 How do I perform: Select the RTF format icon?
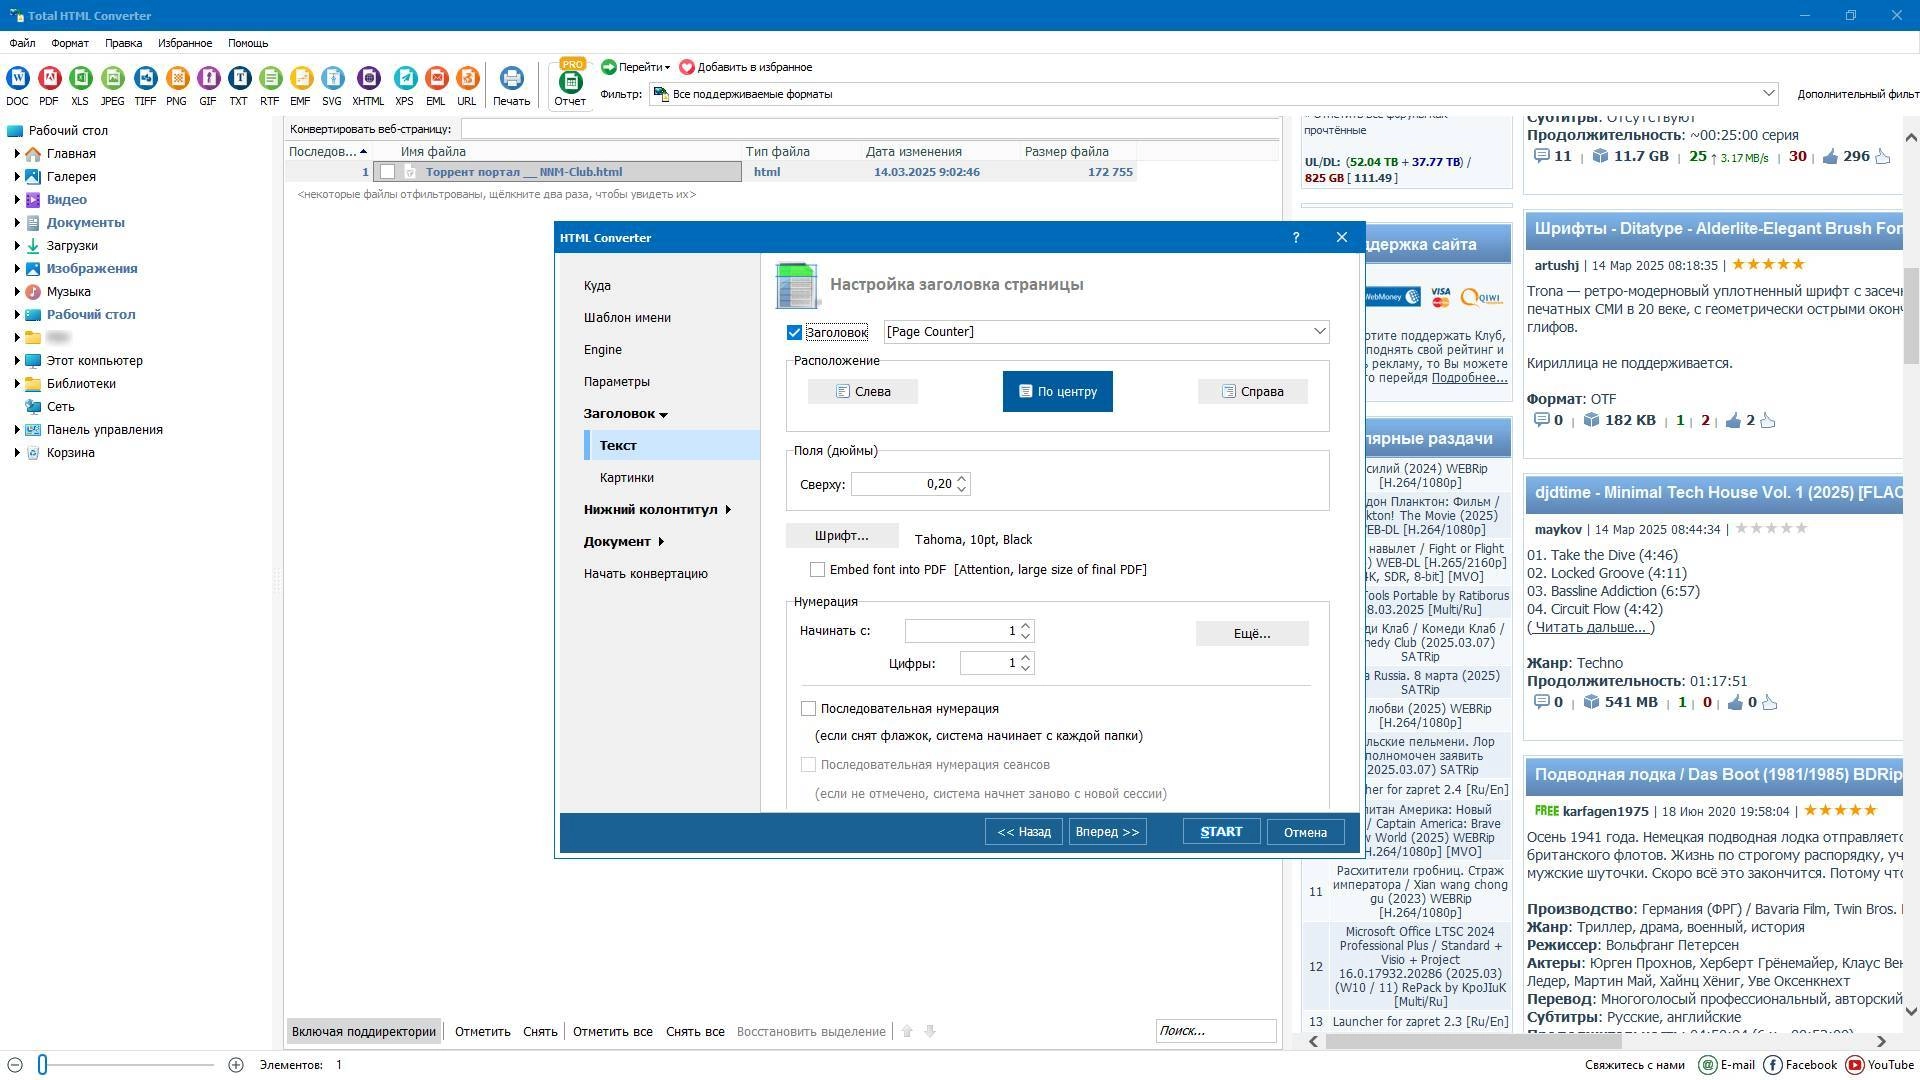point(269,85)
